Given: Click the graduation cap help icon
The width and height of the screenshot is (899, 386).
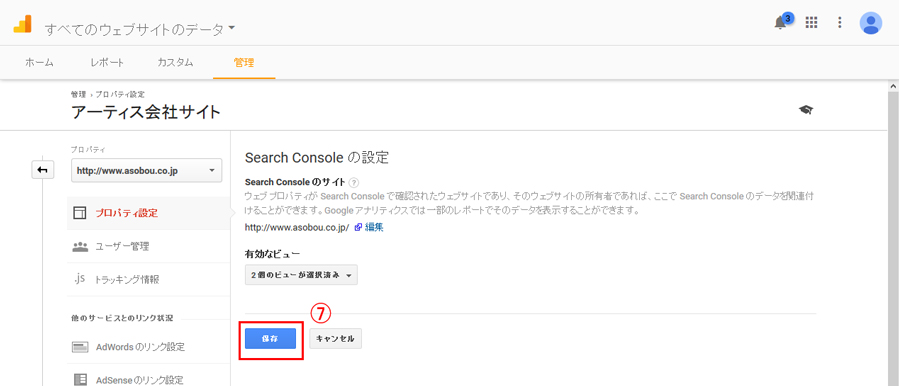Looking at the screenshot, I should tap(806, 110).
